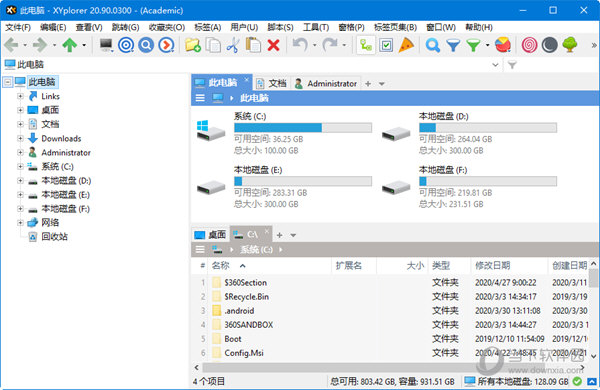Click the Copy toolbar icon
Image resolution: width=600 pixels, height=390 pixels.
[213, 45]
